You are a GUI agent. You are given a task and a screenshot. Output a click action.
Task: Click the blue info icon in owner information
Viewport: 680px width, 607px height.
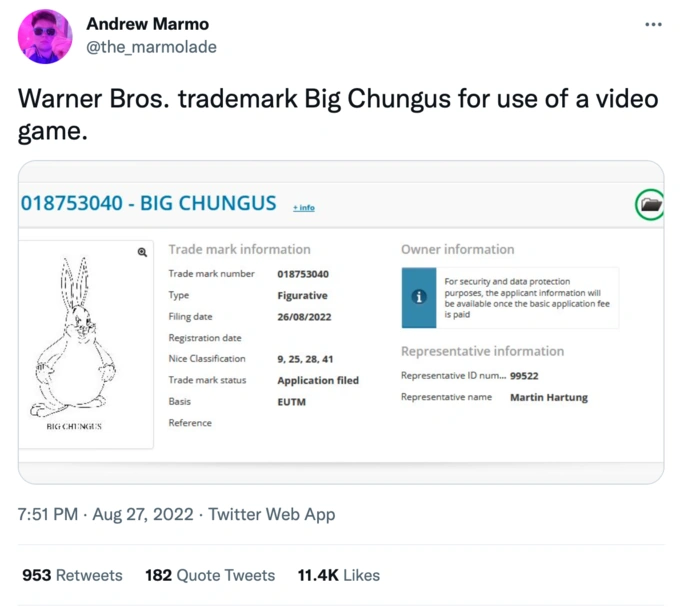[420, 297]
